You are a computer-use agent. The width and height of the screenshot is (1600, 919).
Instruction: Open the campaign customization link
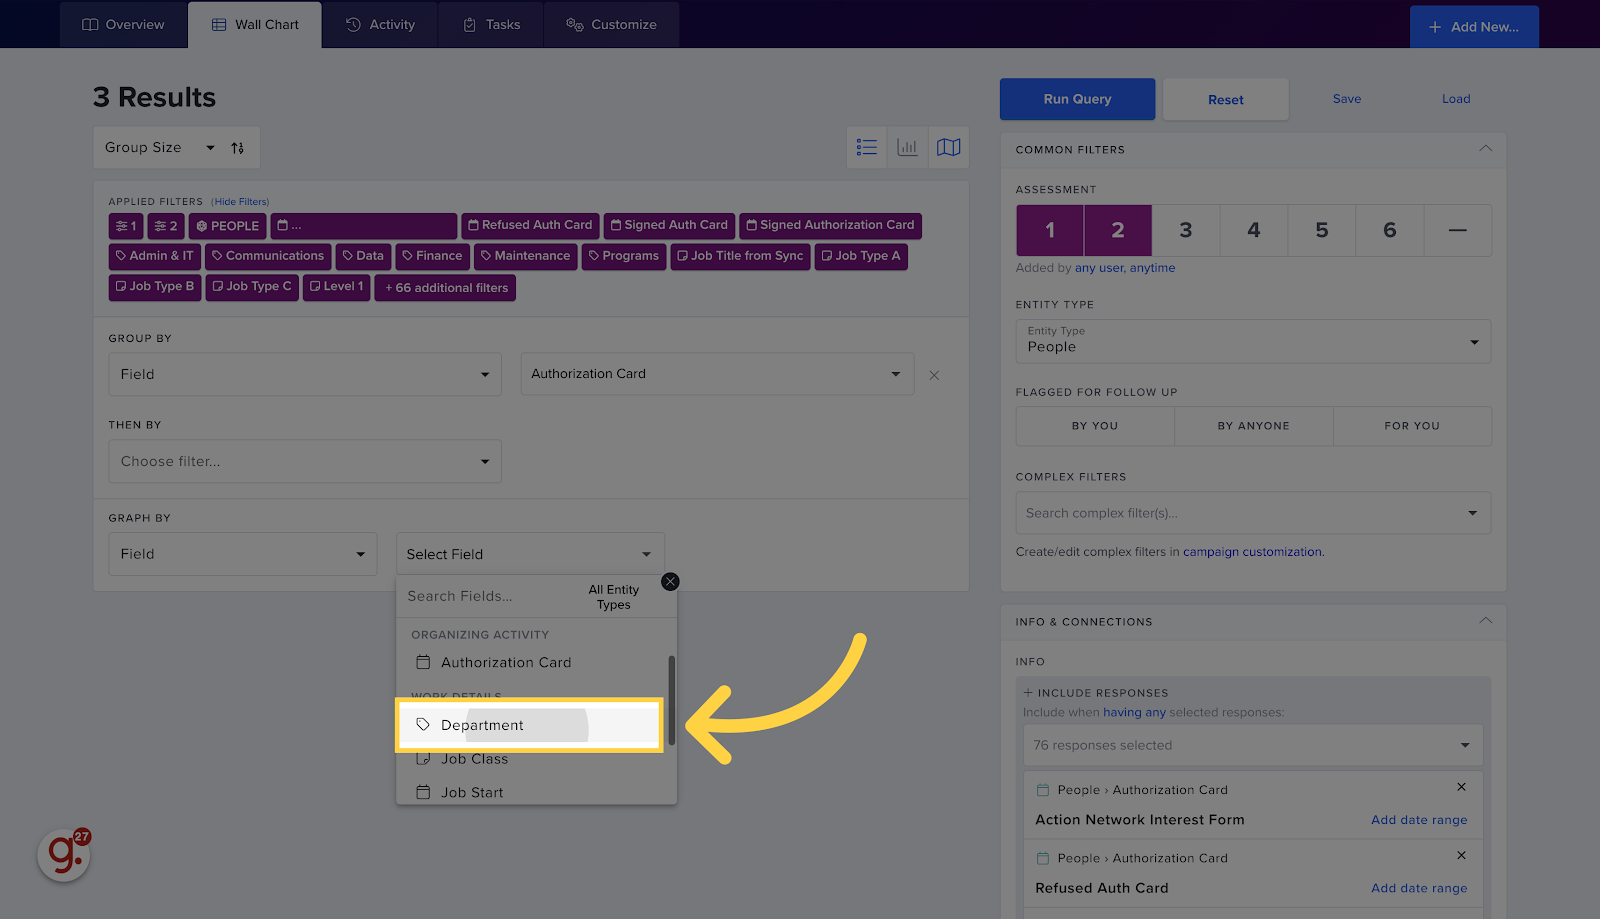1252,551
